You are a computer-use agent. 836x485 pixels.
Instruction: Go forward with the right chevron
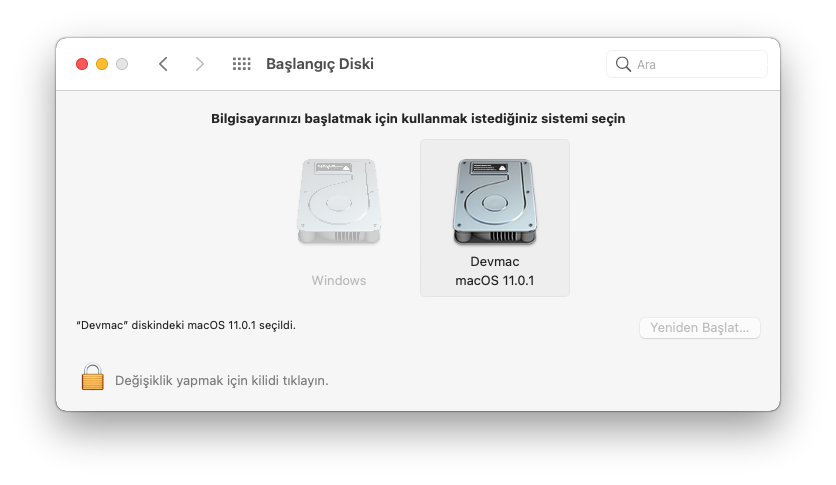coord(199,64)
